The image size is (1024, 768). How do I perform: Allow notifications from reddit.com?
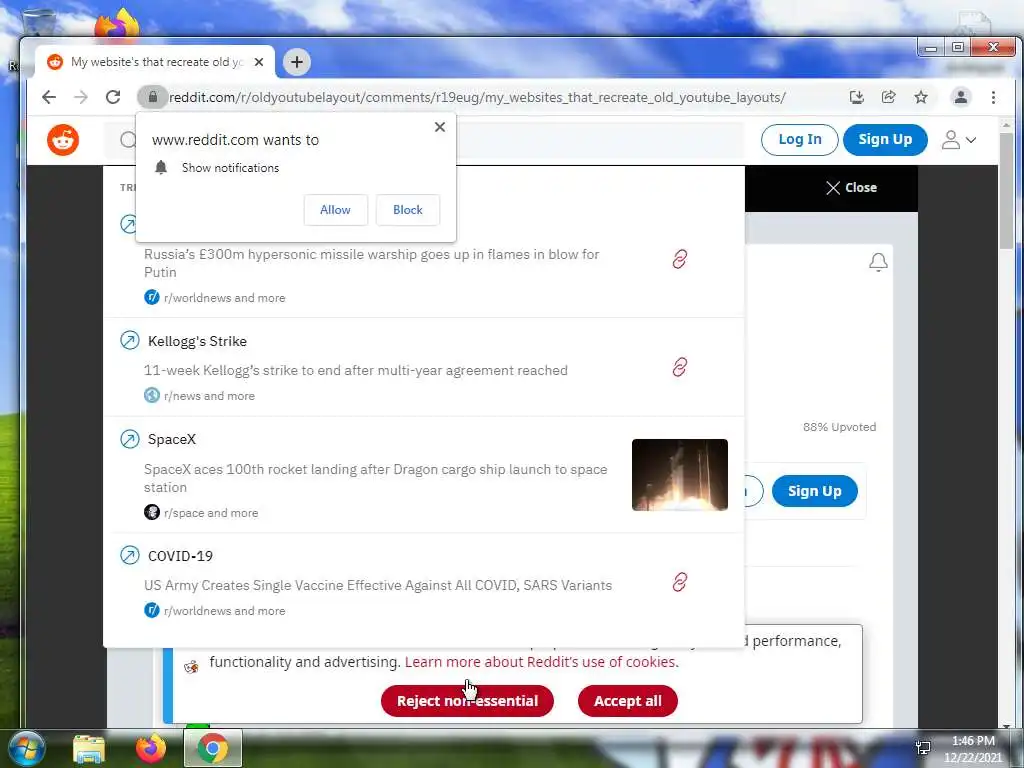coord(335,210)
